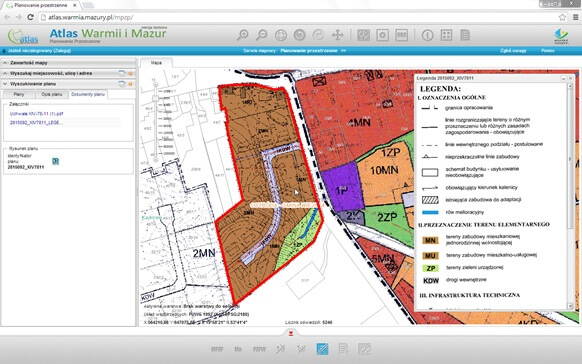This screenshot has width=582, height=364.
Task: Open the MPZP tool in bottom bar
Action: pos(217,349)
